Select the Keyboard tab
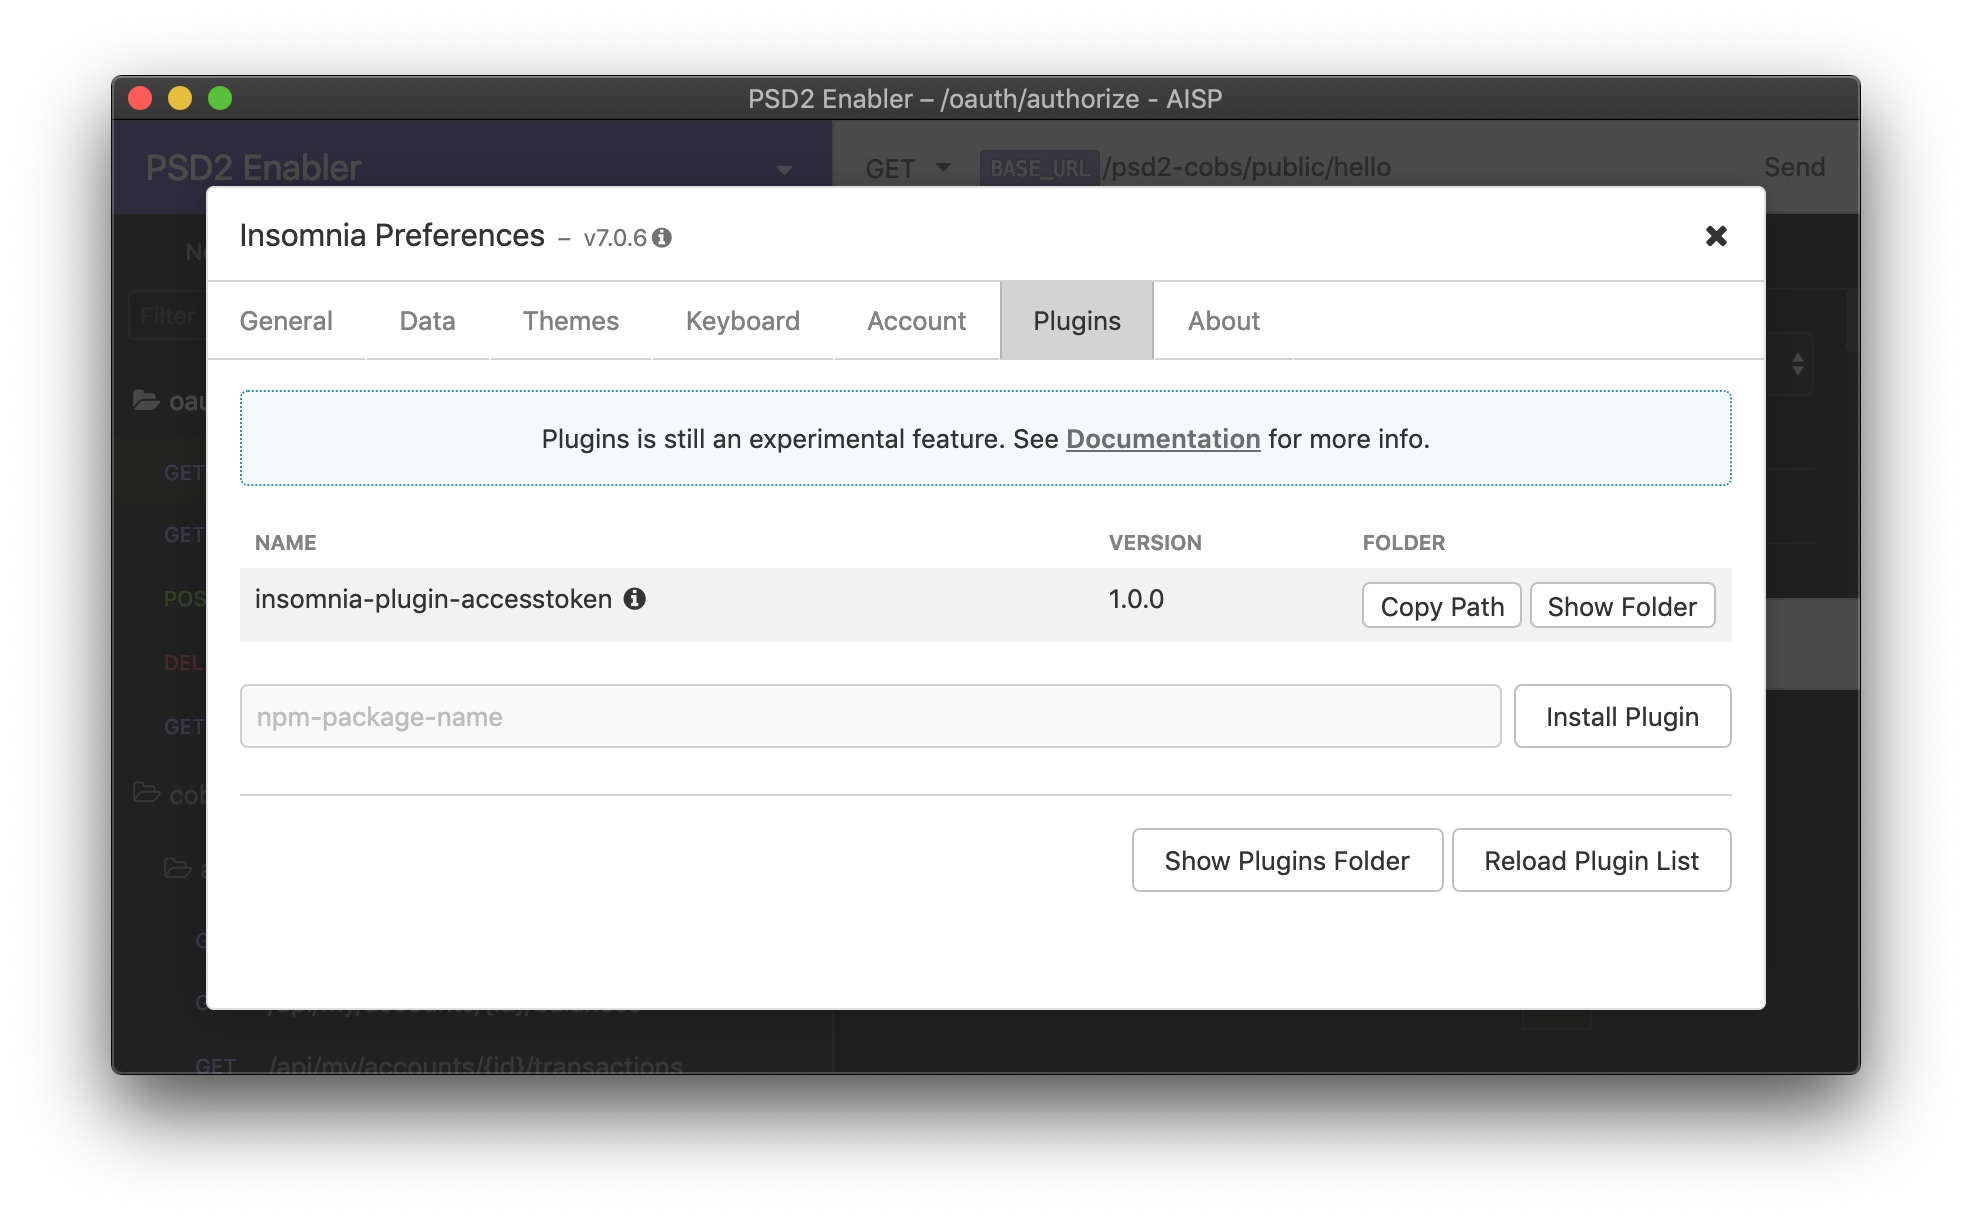Image resolution: width=1972 pixels, height=1222 pixels. 742,321
